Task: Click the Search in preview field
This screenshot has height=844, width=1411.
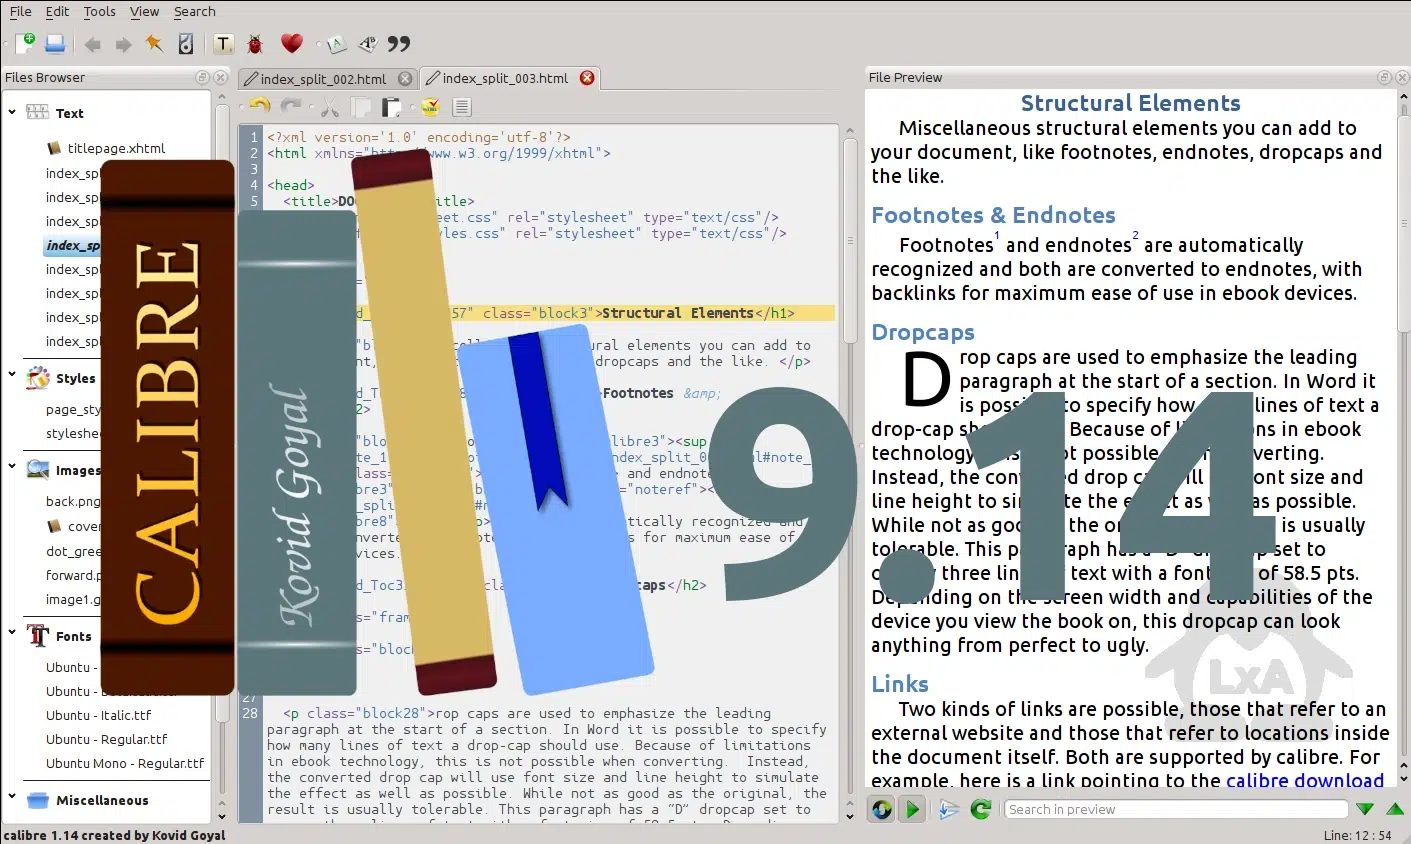Action: click(1176, 809)
